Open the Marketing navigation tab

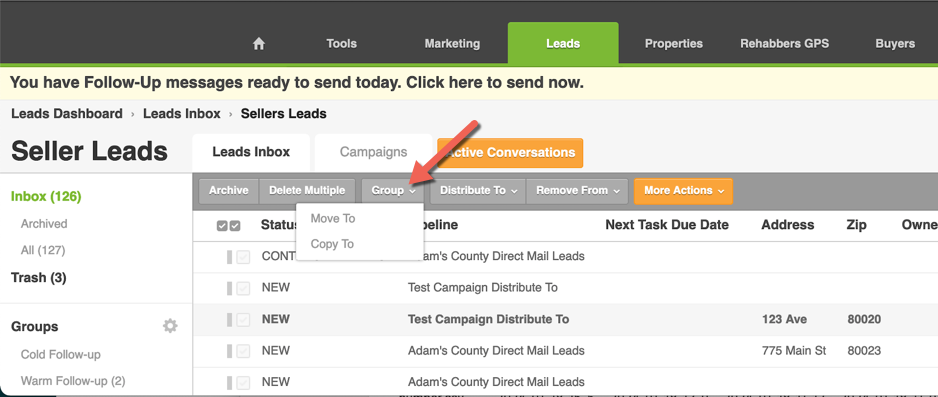coord(452,44)
